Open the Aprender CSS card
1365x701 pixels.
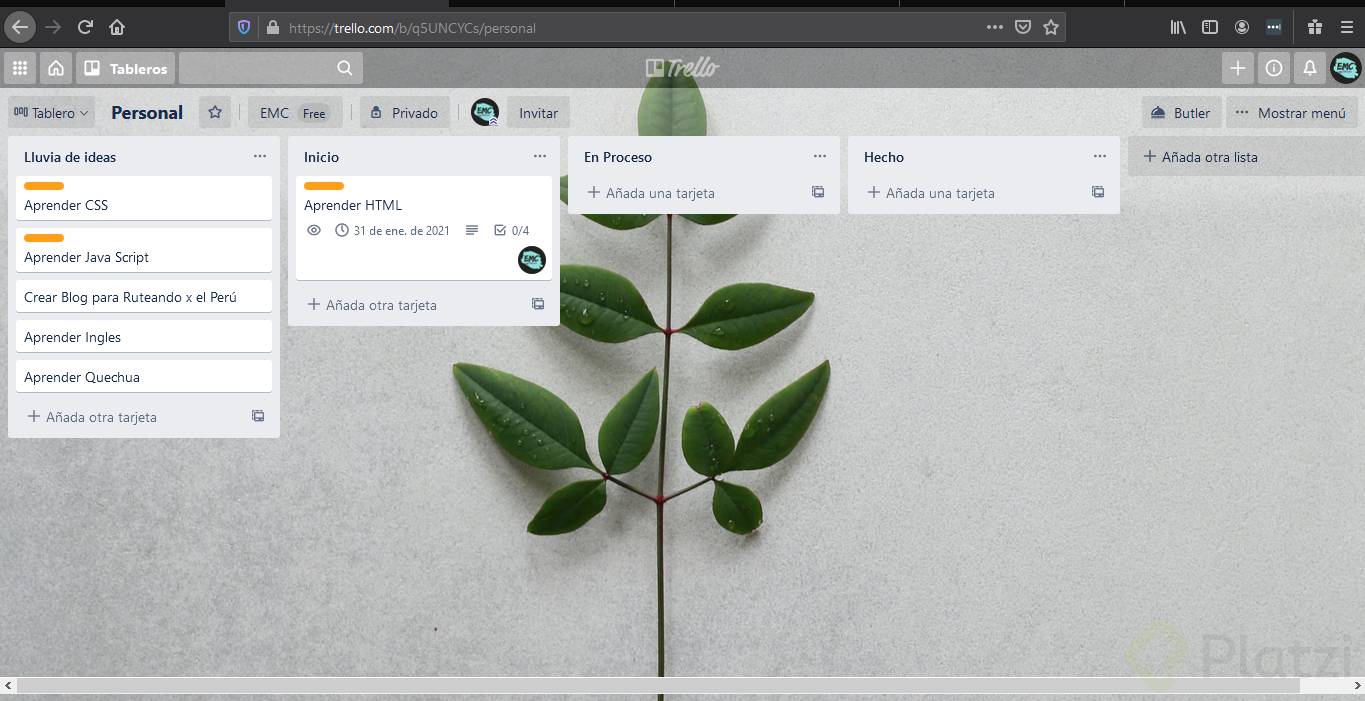(144, 198)
